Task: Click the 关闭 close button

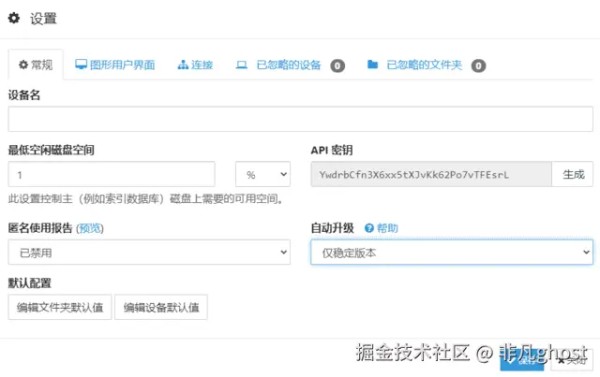Action: coord(572,360)
